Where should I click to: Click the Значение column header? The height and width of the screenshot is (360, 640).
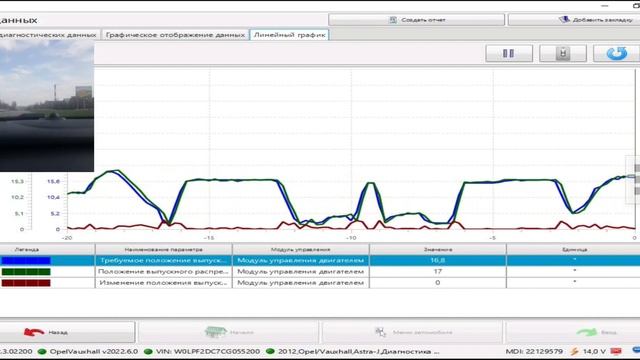tap(438, 249)
